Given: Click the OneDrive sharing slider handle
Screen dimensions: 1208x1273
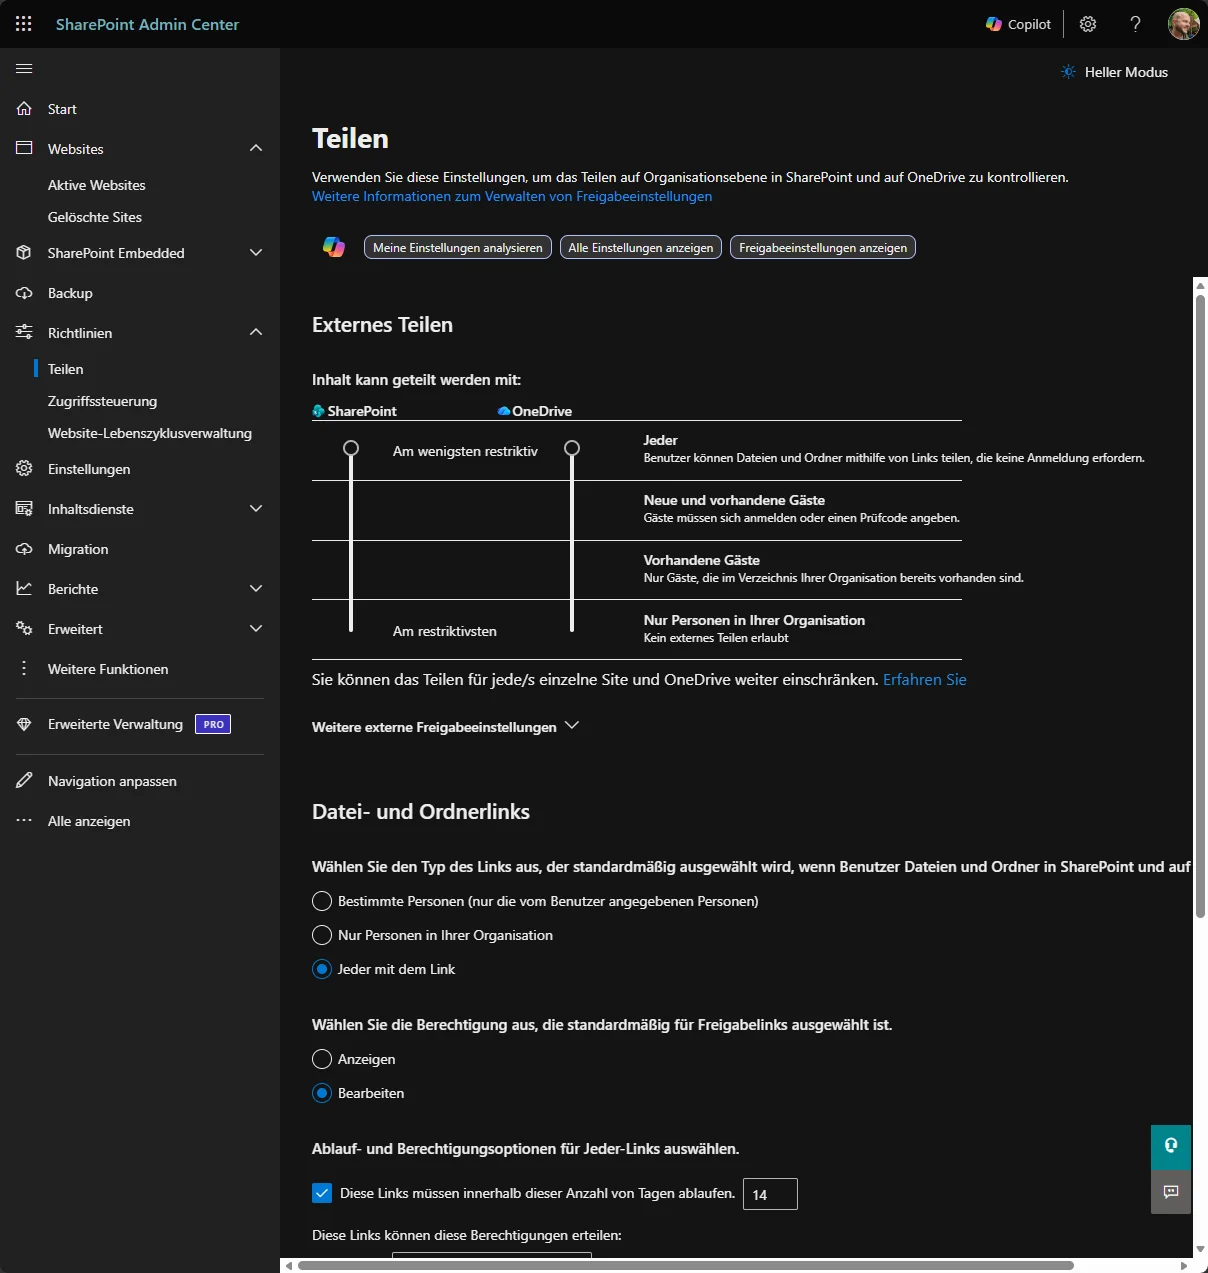Looking at the screenshot, I should [572, 448].
